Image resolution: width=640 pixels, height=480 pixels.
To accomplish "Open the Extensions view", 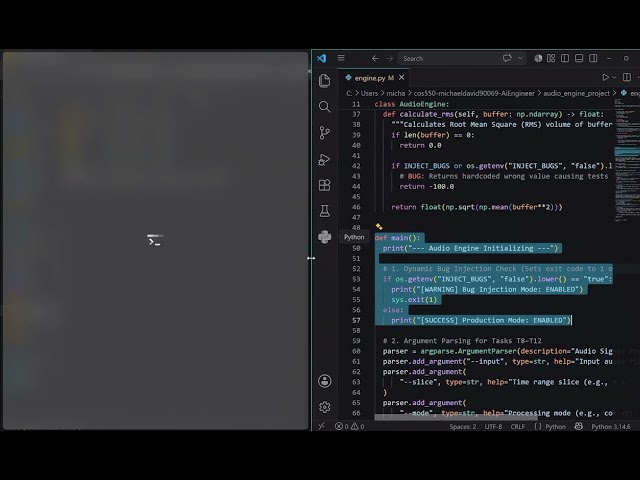I will click(x=324, y=185).
